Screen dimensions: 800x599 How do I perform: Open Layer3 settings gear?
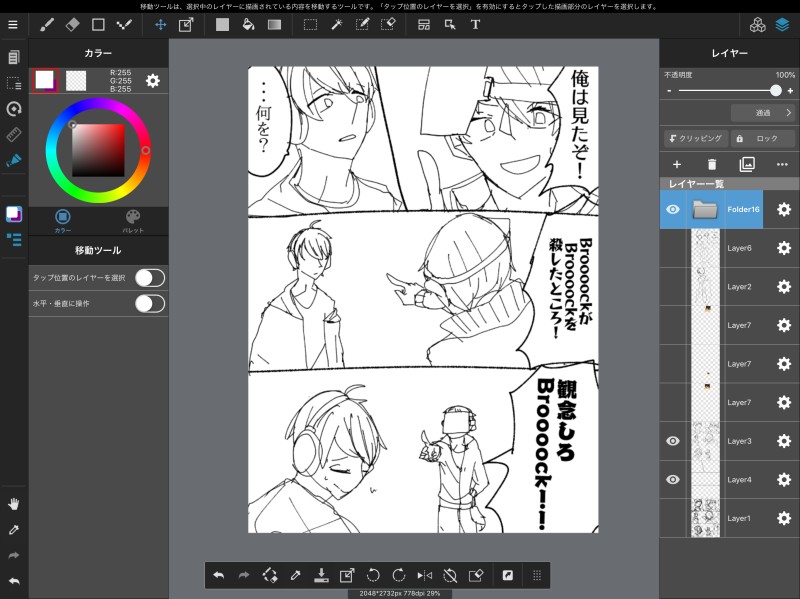784,441
